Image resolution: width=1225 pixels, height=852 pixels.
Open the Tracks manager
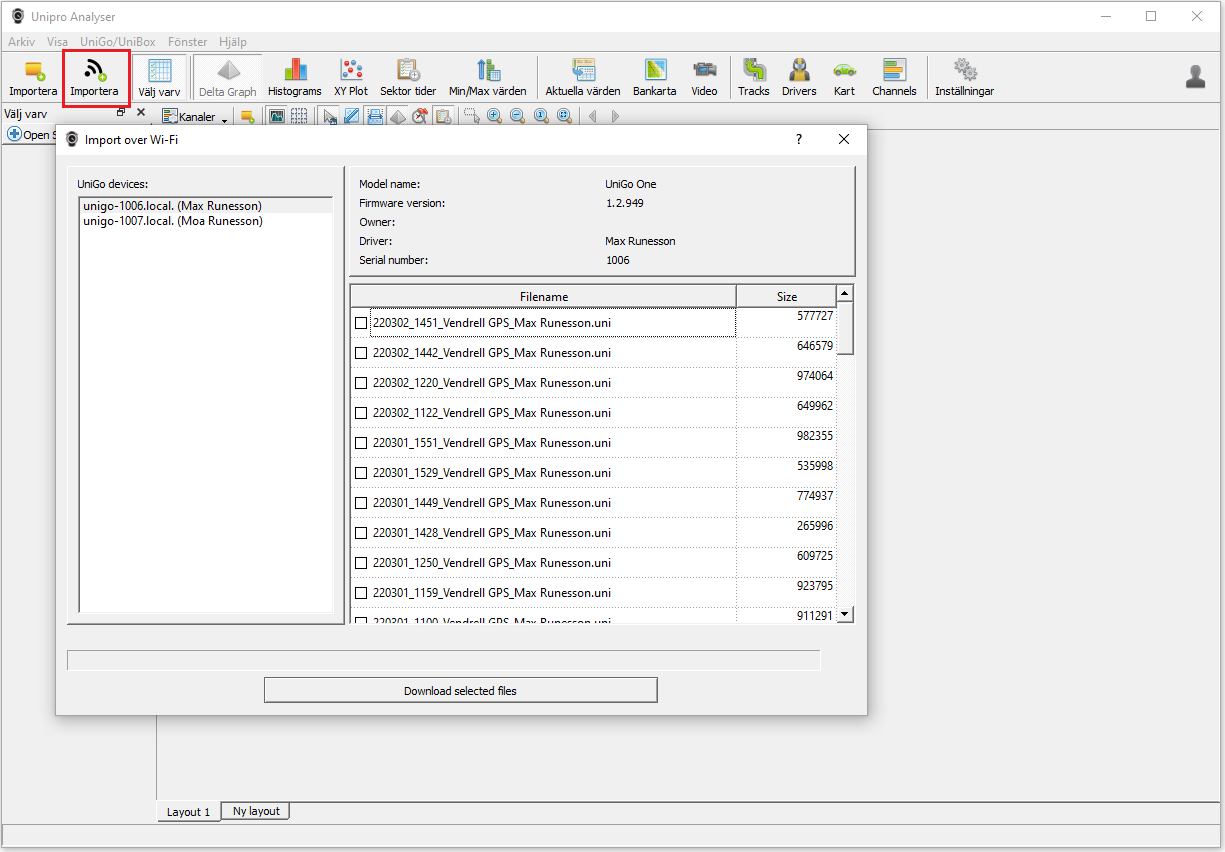754,79
